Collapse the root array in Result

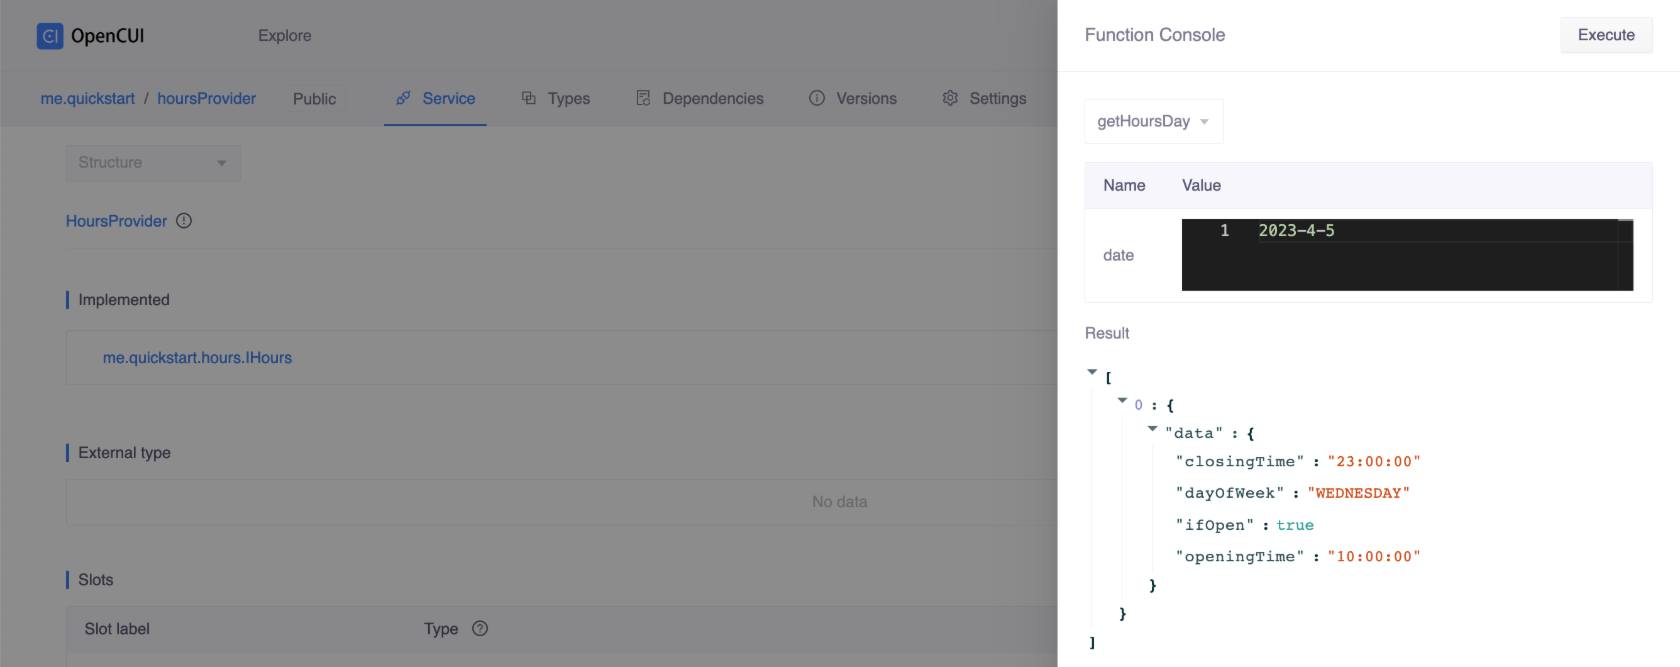[1092, 372]
